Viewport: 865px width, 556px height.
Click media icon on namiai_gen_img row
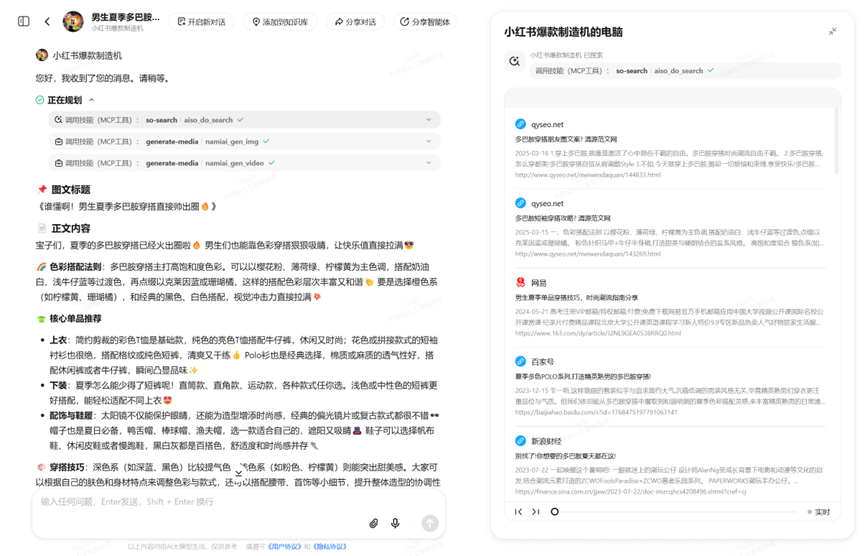coord(58,141)
